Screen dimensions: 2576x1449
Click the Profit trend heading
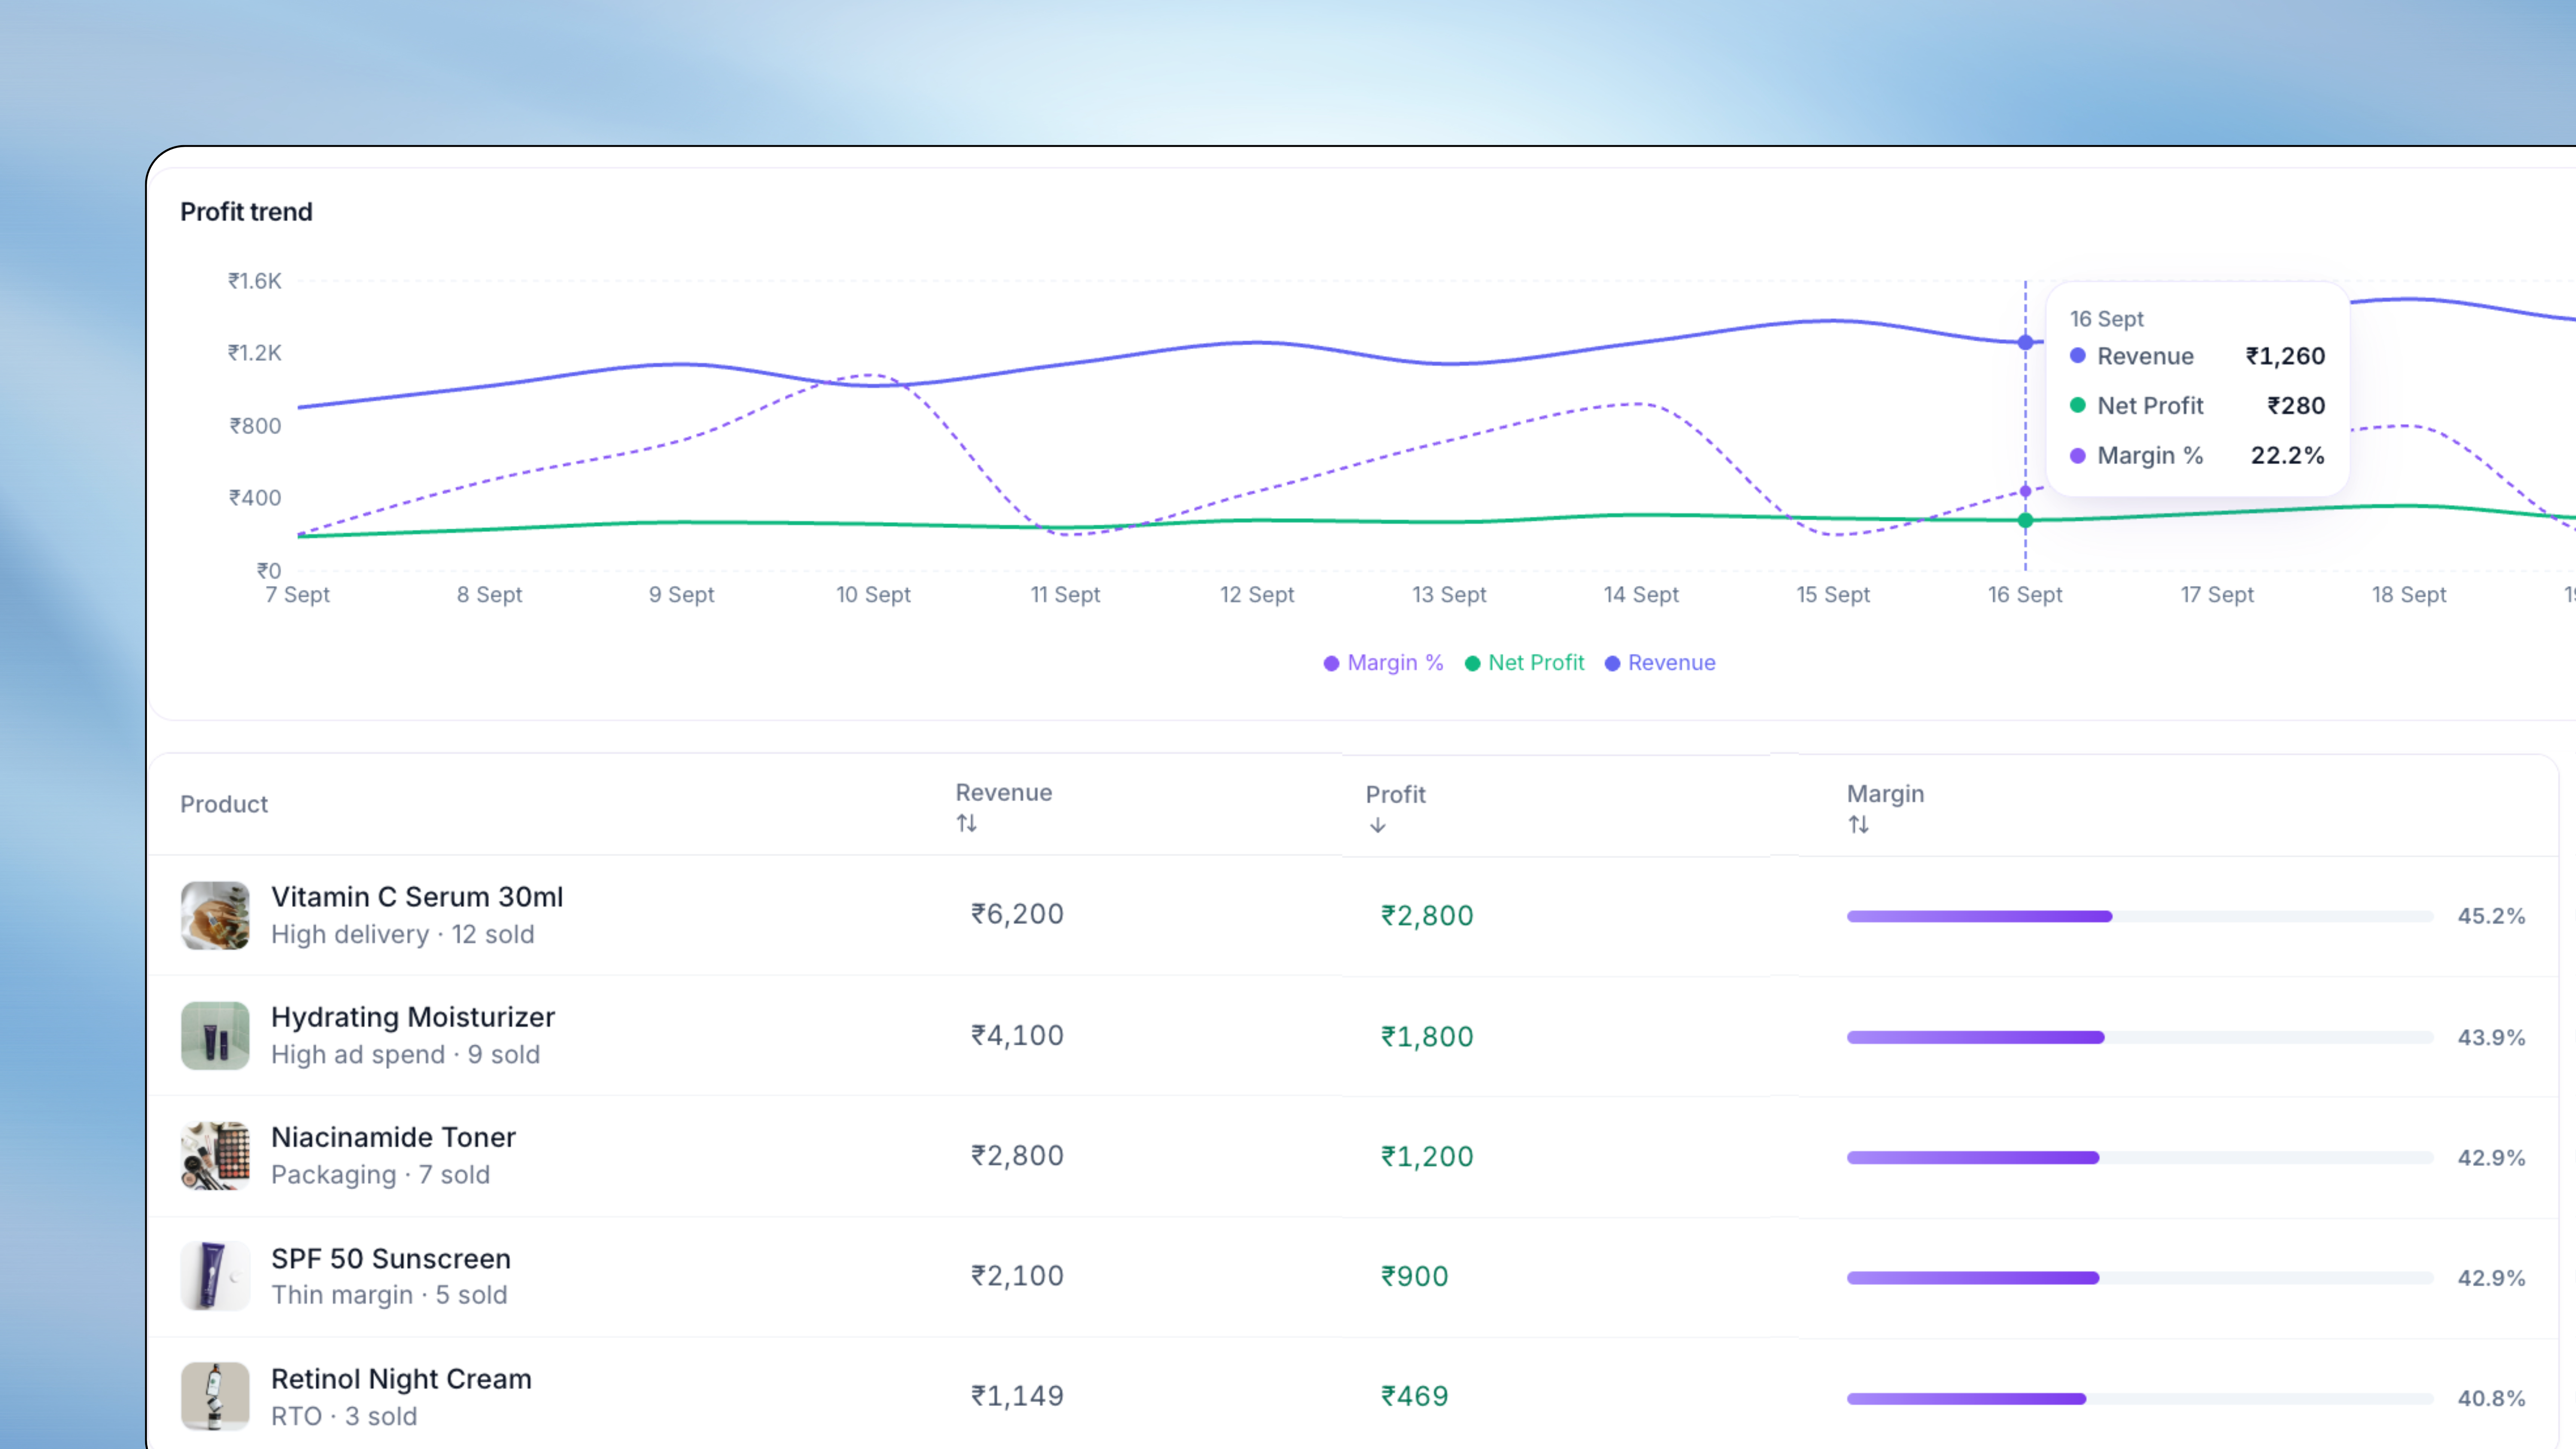tap(246, 212)
